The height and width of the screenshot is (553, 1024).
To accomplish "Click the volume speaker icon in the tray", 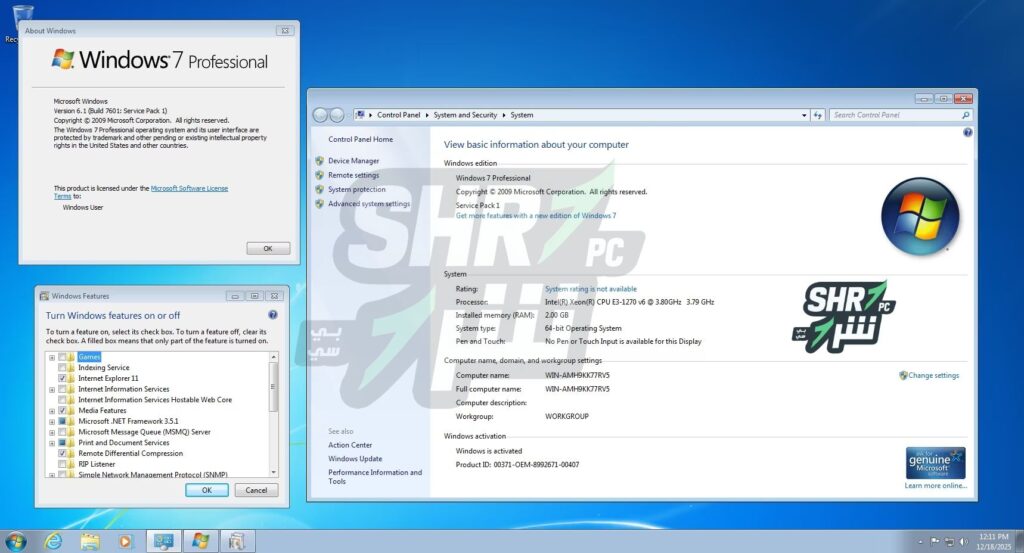I will tap(964, 542).
